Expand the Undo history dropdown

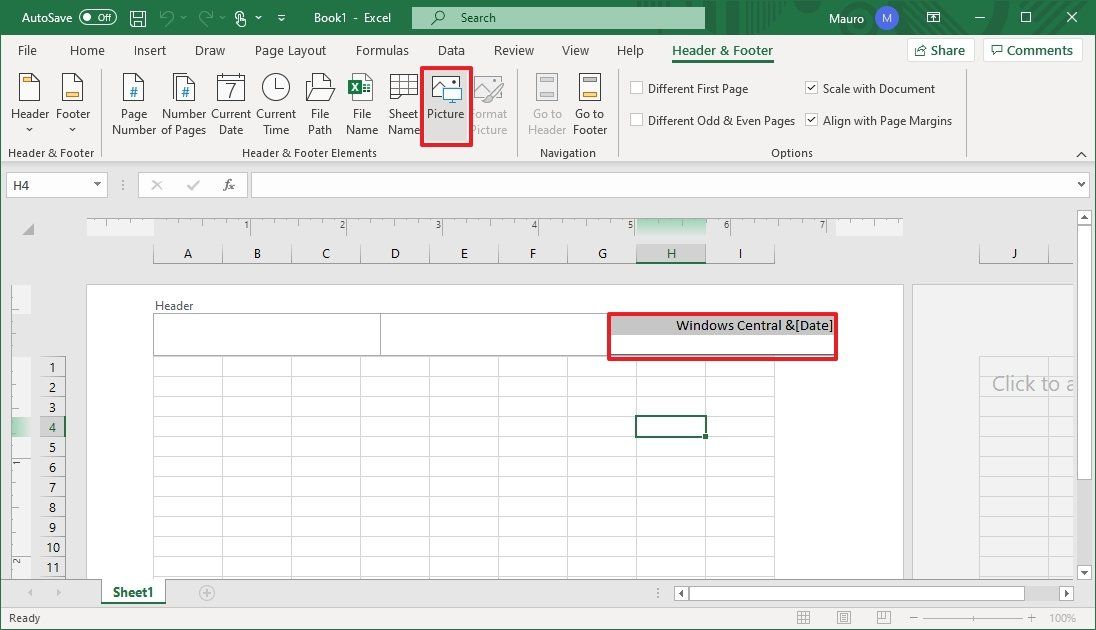click(183, 17)
